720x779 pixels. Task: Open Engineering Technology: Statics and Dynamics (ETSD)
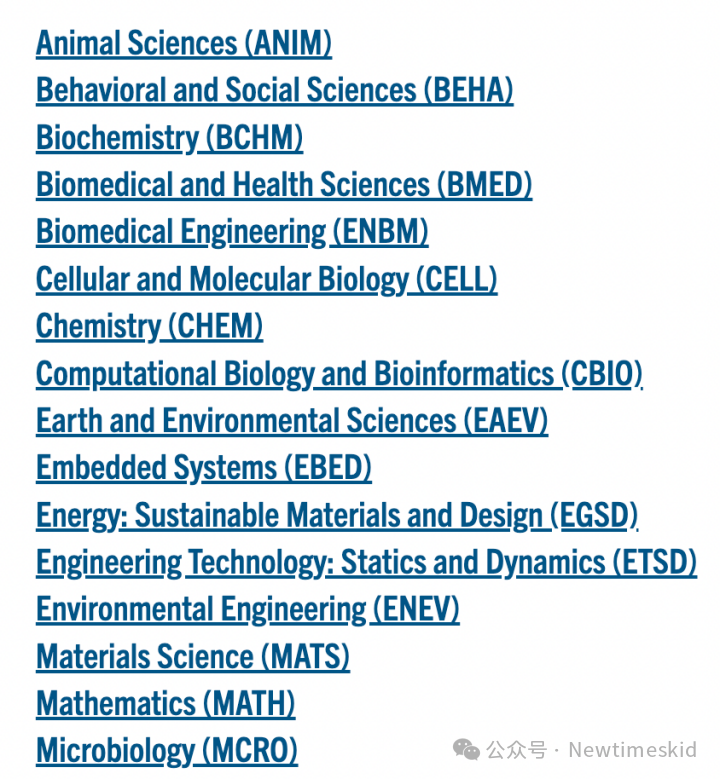[367, 563]
